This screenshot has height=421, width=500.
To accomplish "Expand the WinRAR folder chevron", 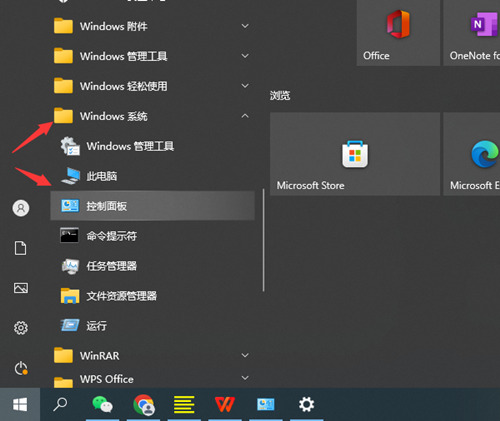I will pos(245,355).
